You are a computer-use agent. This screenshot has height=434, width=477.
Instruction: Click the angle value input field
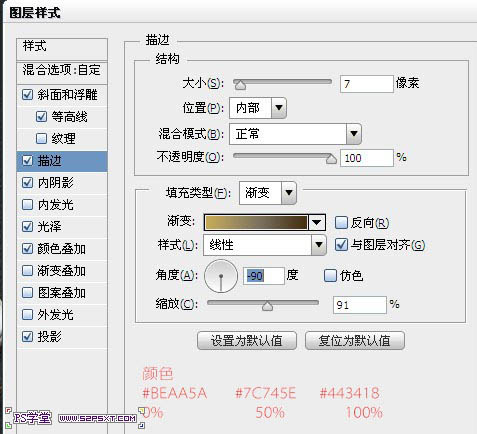pos(264,276)
